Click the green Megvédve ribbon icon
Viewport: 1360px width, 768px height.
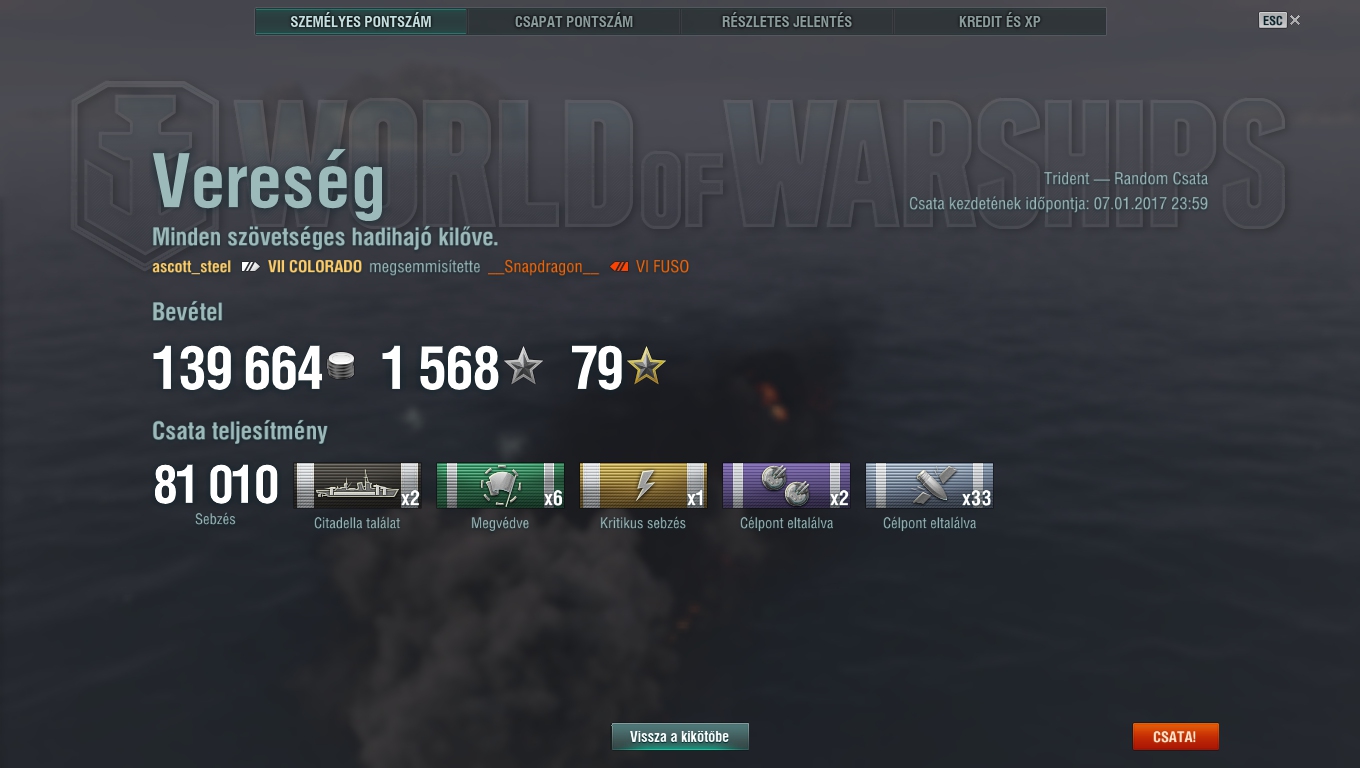500,485
